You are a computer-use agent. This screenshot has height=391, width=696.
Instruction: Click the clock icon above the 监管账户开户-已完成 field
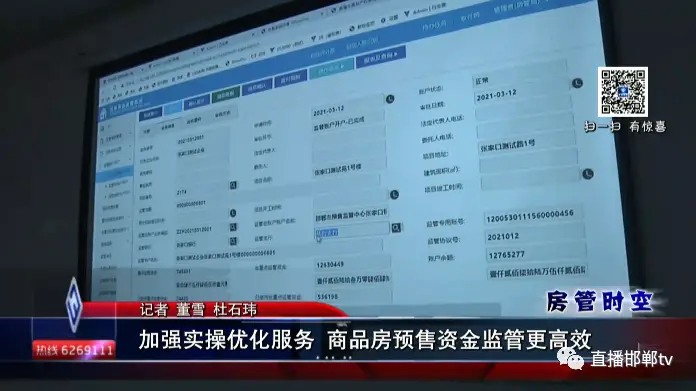[390, 99]
